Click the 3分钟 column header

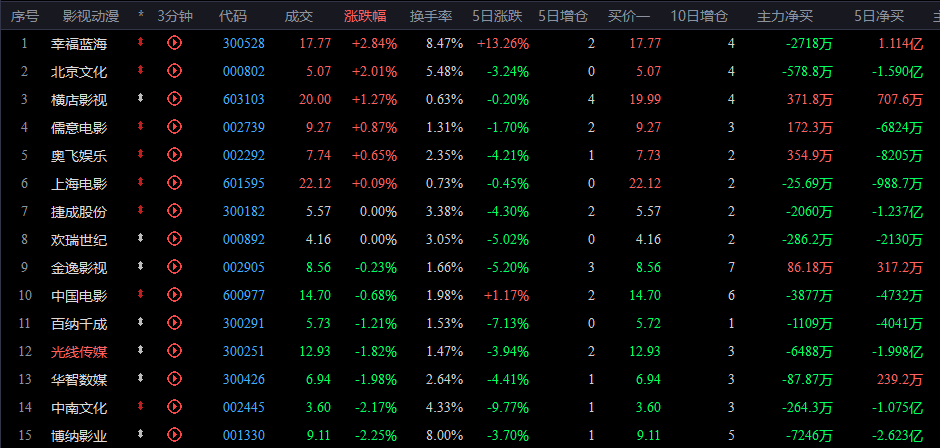point(175,16)
